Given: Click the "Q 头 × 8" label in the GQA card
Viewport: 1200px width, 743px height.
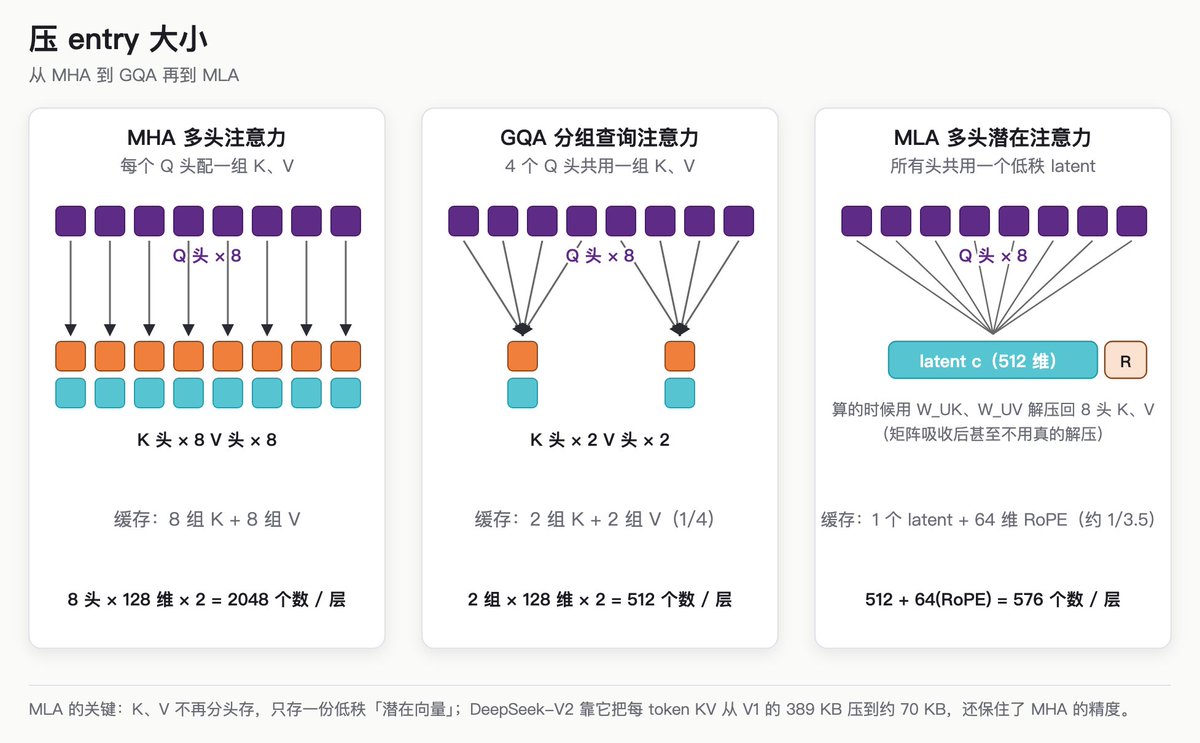Looking at the screenshot, I should point(600,256).
